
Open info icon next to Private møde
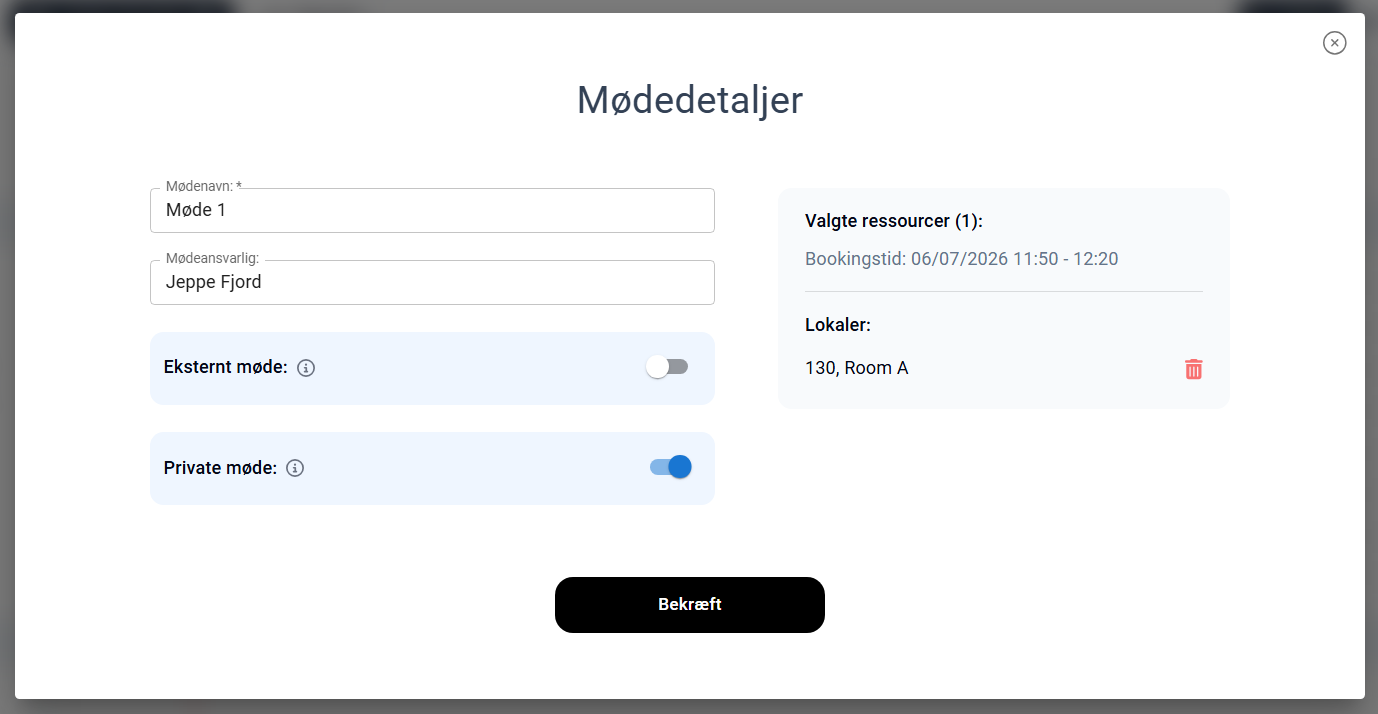(x=295, y=468)
